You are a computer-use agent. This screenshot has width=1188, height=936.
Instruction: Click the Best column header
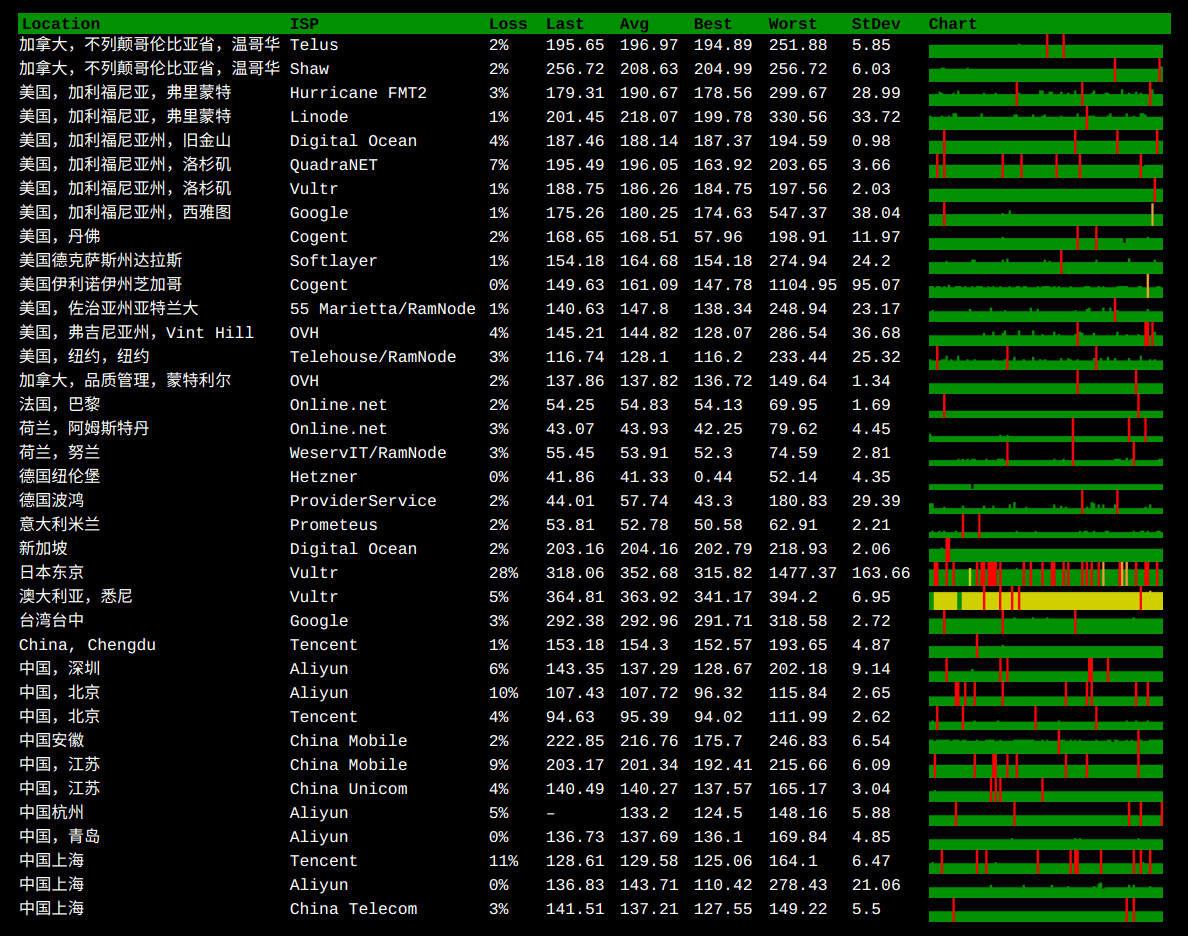[x=712, y=24]
